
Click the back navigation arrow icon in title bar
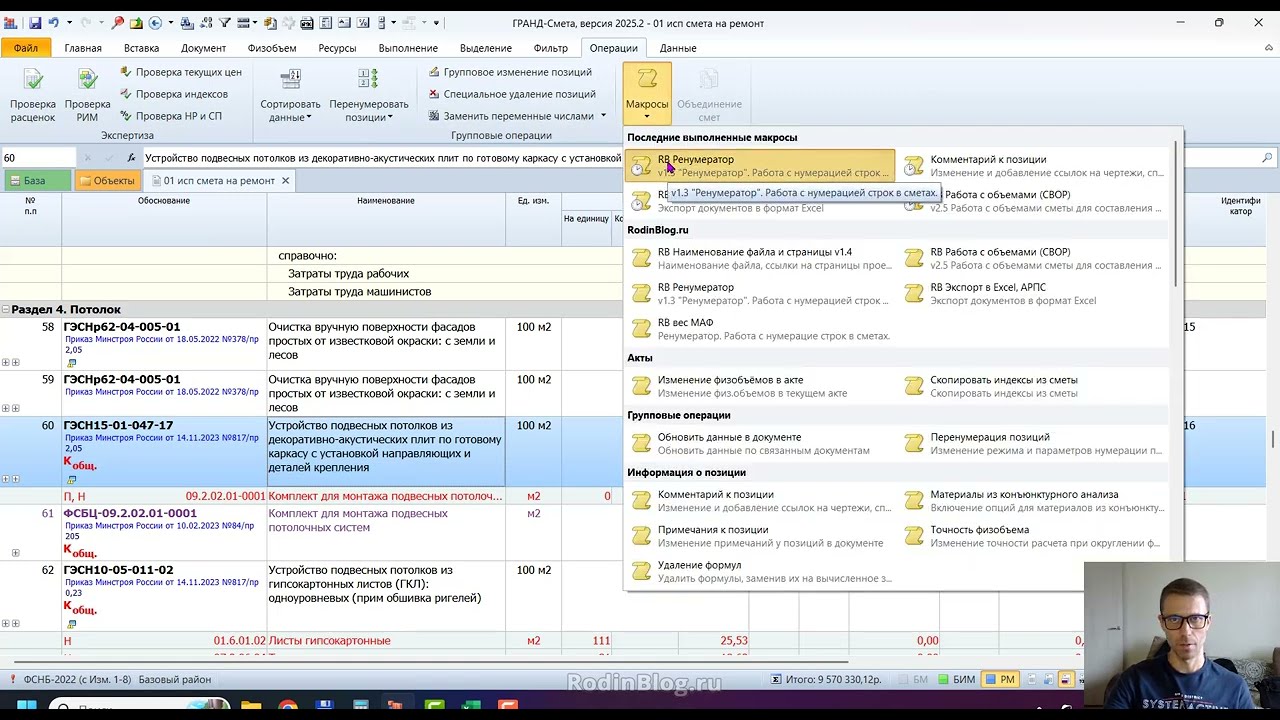(155, 23)
